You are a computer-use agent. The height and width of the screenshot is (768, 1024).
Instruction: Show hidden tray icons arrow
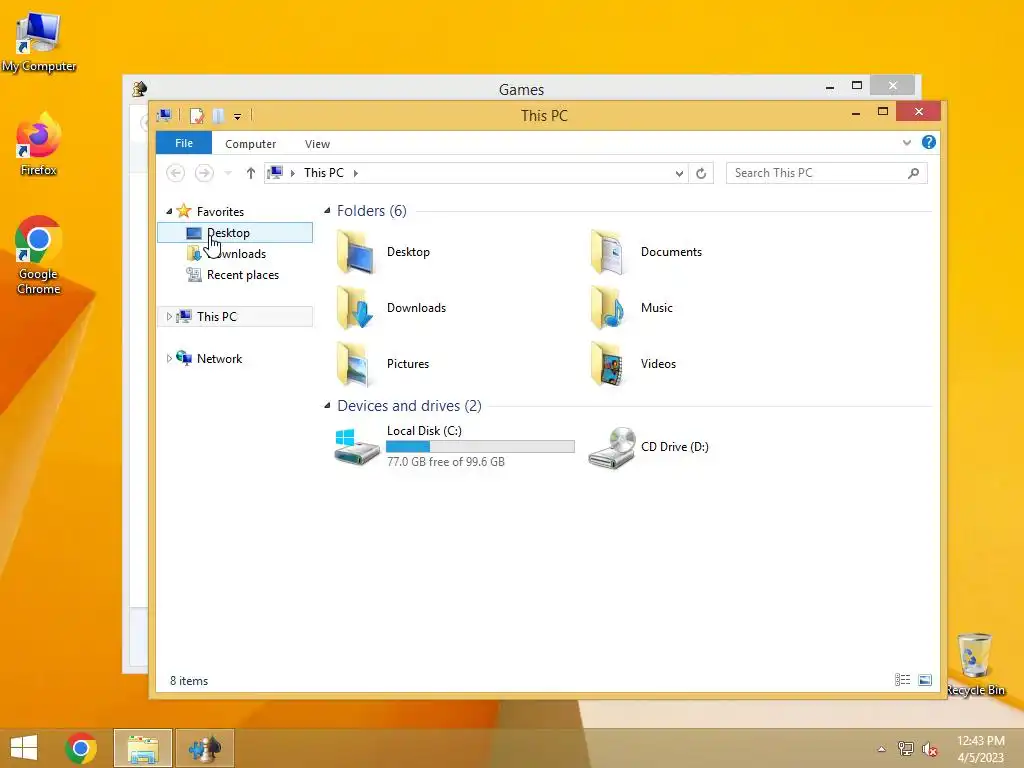[x=881, y=749]
